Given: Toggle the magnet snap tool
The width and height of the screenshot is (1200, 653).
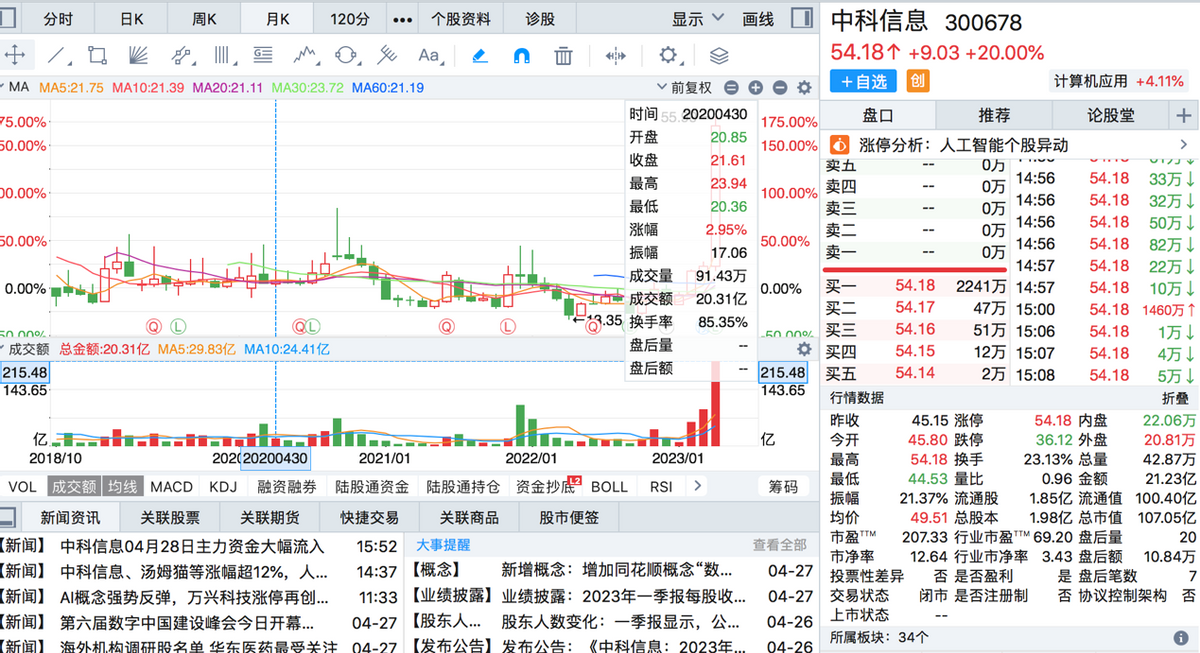Looking at the screenshot, I should pos(521,55).
